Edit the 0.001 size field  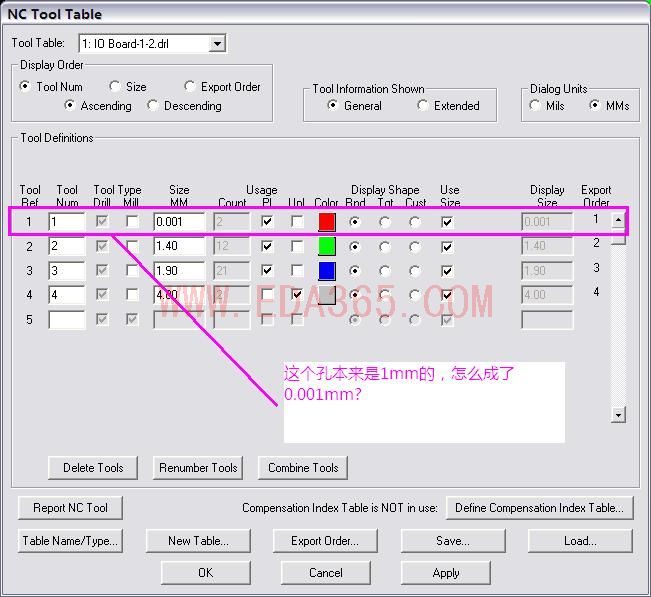(179, 222)
